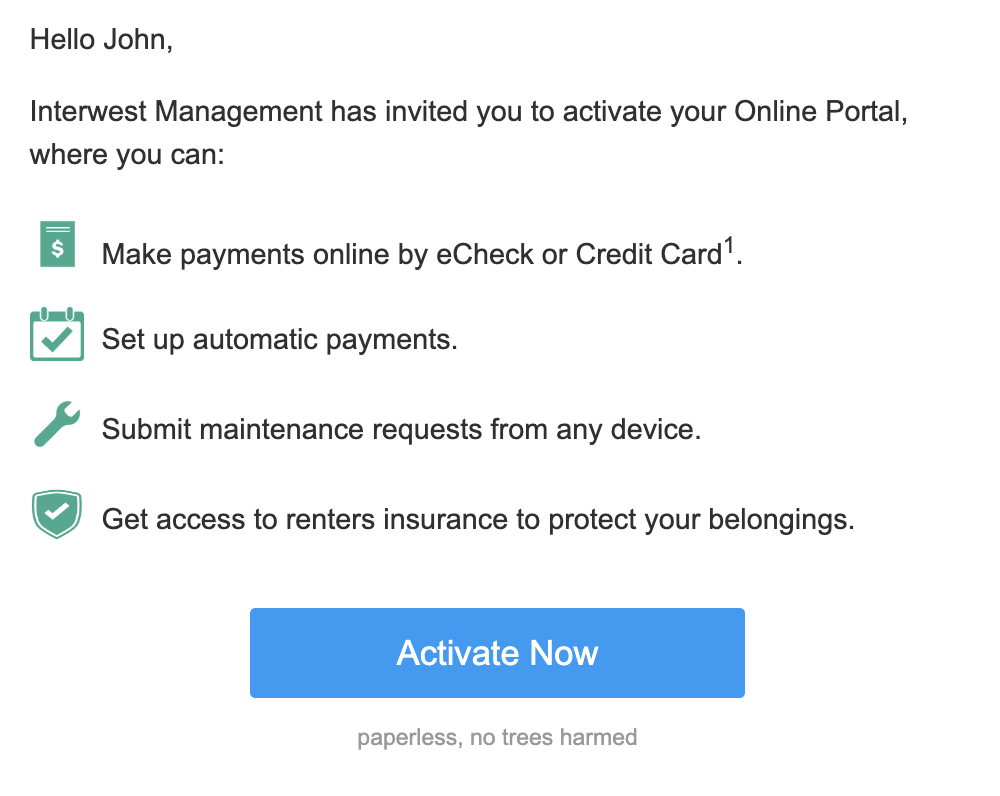Click the "Submit maintenance requests" text line
This screenshot has width=1000, height=796.
tap(401, 430)
